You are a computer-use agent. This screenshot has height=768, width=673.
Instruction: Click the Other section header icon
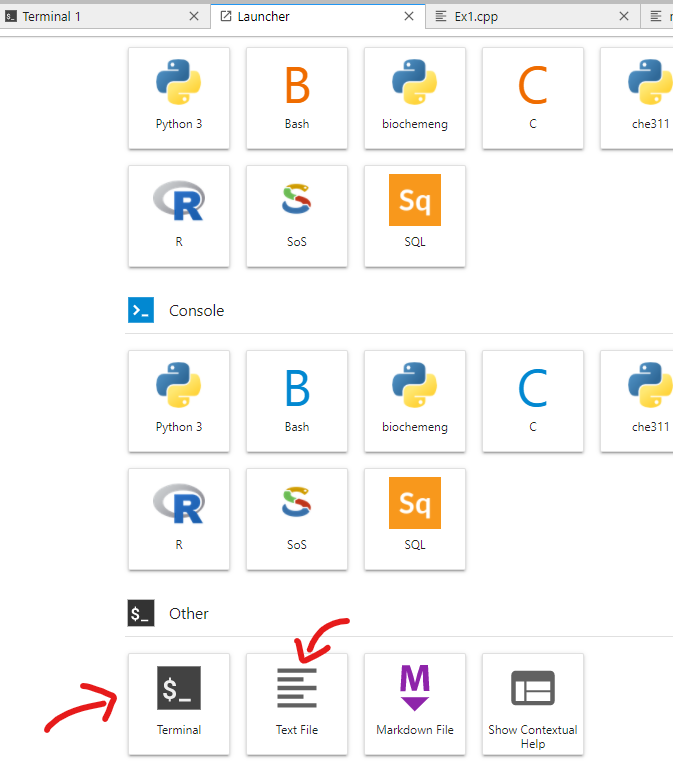(x=141, y=613)
